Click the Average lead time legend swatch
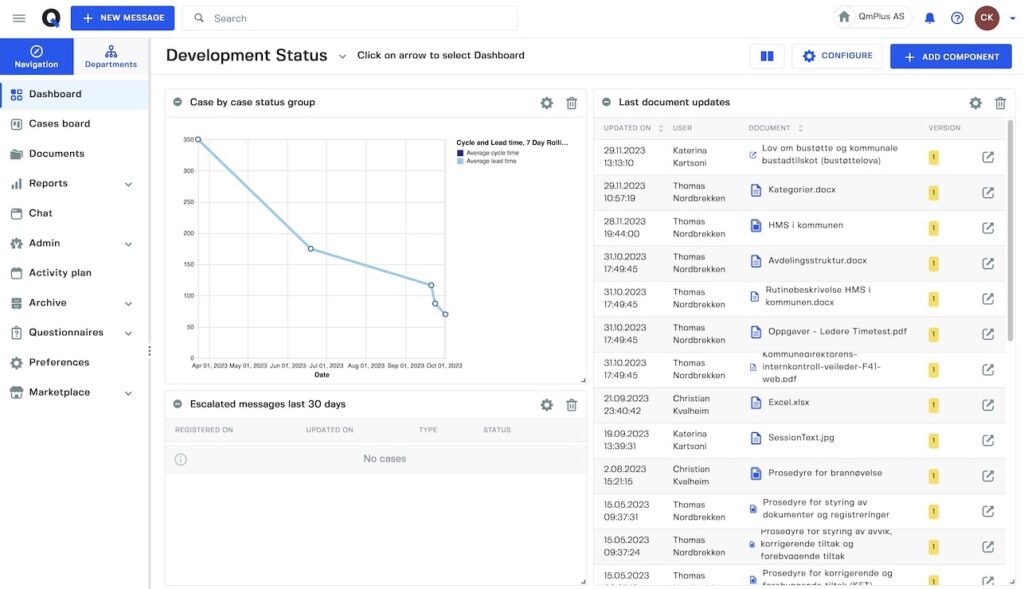 (460, 161)
